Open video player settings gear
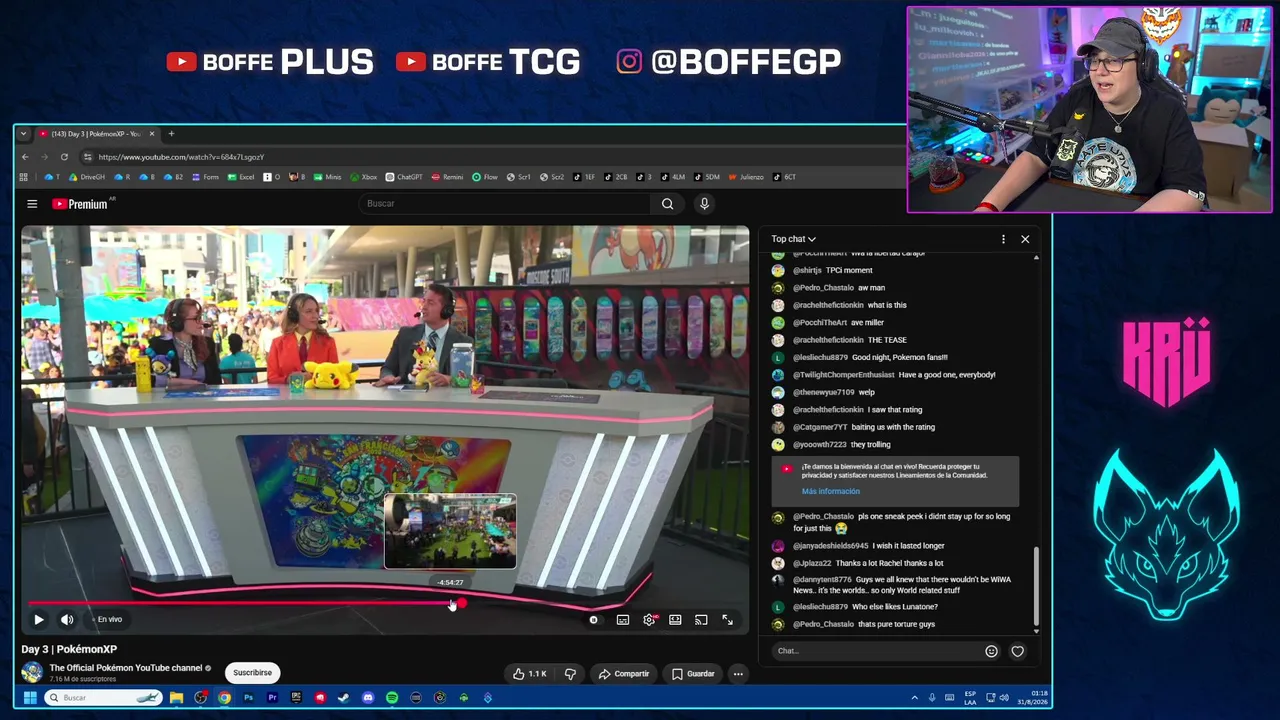Screen dimensions: 1280x720 [x=649, y=620]
